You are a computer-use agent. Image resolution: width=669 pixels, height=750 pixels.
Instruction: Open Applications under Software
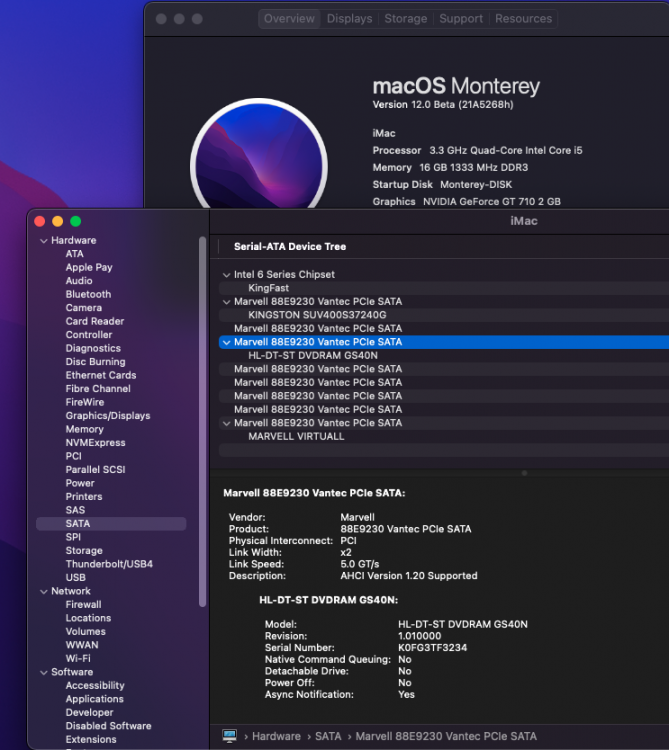(95, 699)
